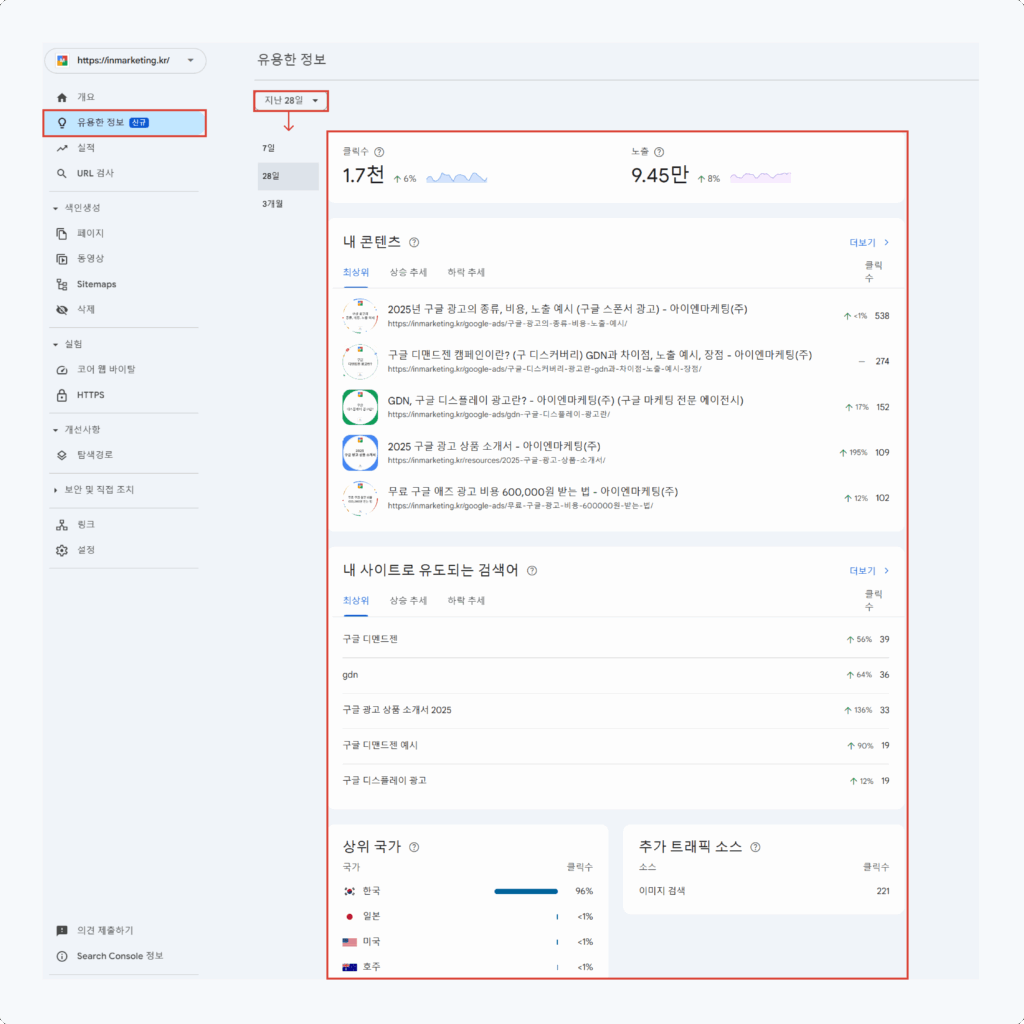This screenshot has width=1024, height=1024.
Task: Click the help icon beside 내 콘텐츠
Action: coord(414,242)
